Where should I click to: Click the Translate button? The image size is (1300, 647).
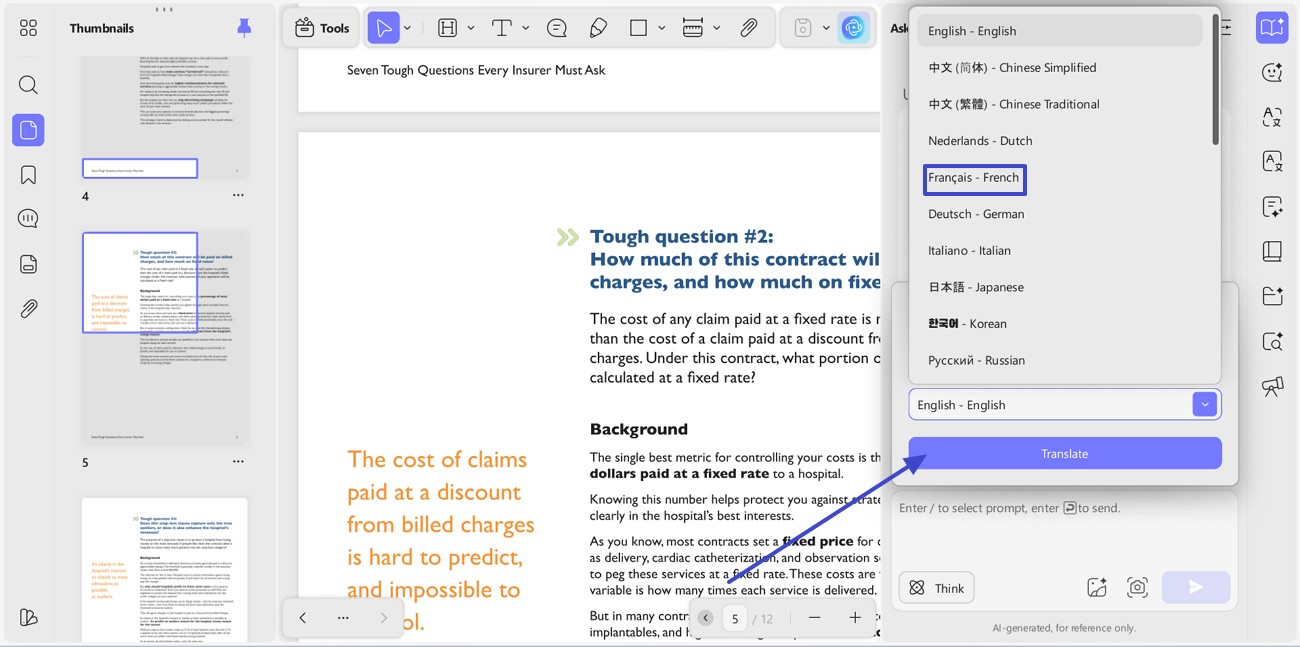(1065, 453)
